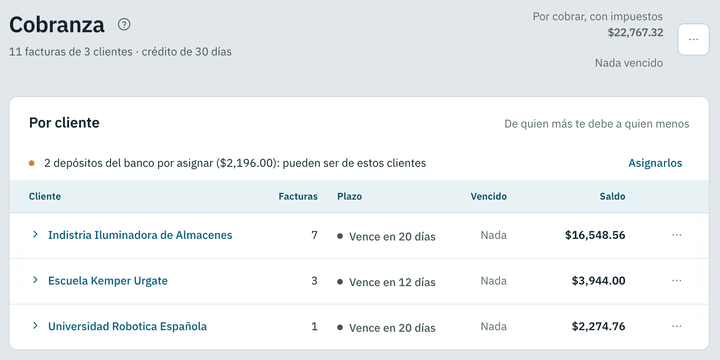Click invoice count 3 for Escuela Kemper Urgate
720x360 pixels.
tap(314, 281)
